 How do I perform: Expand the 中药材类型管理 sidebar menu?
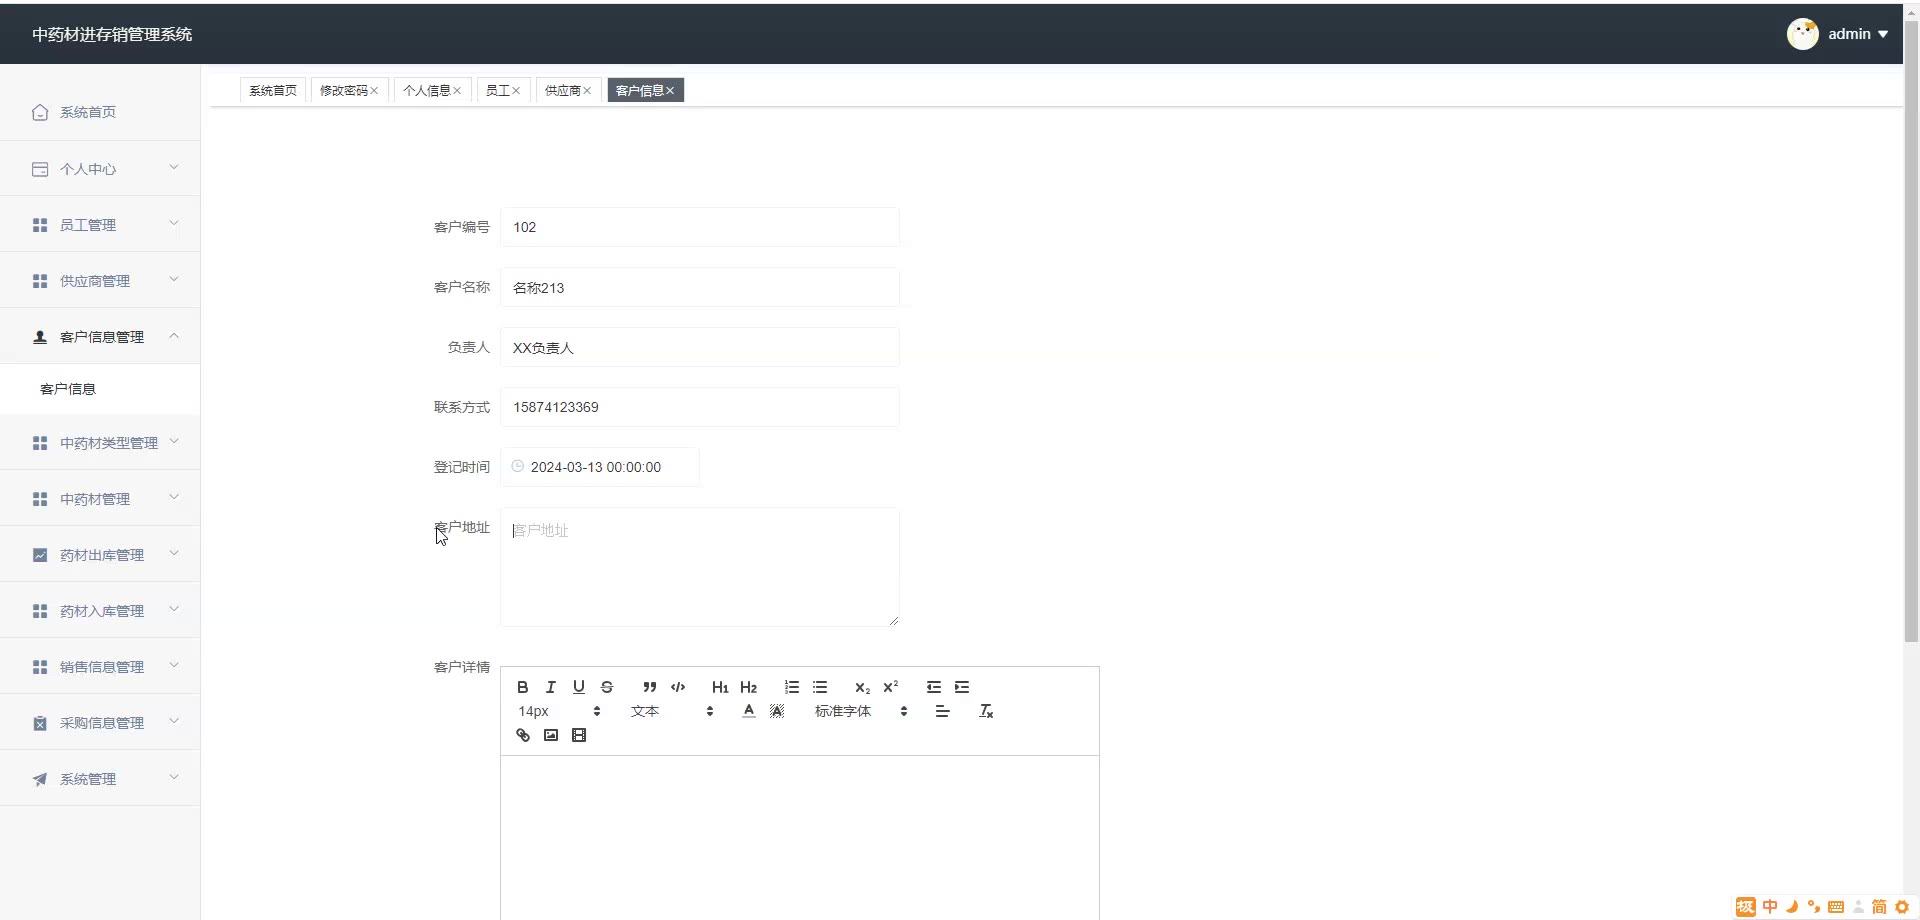(x=100, y=443)
